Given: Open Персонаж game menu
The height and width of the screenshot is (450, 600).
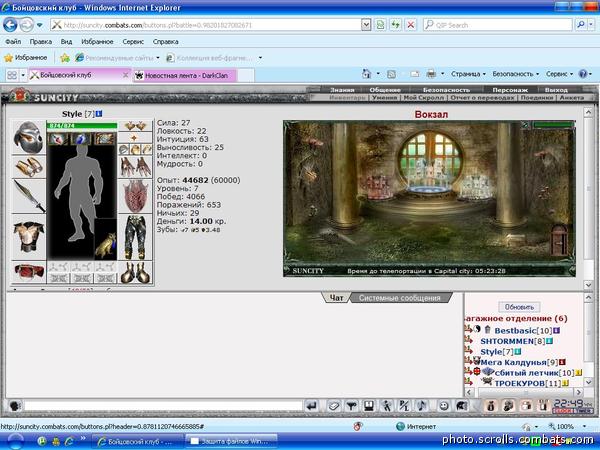Looking at the screenshot, I should point(510,90).
